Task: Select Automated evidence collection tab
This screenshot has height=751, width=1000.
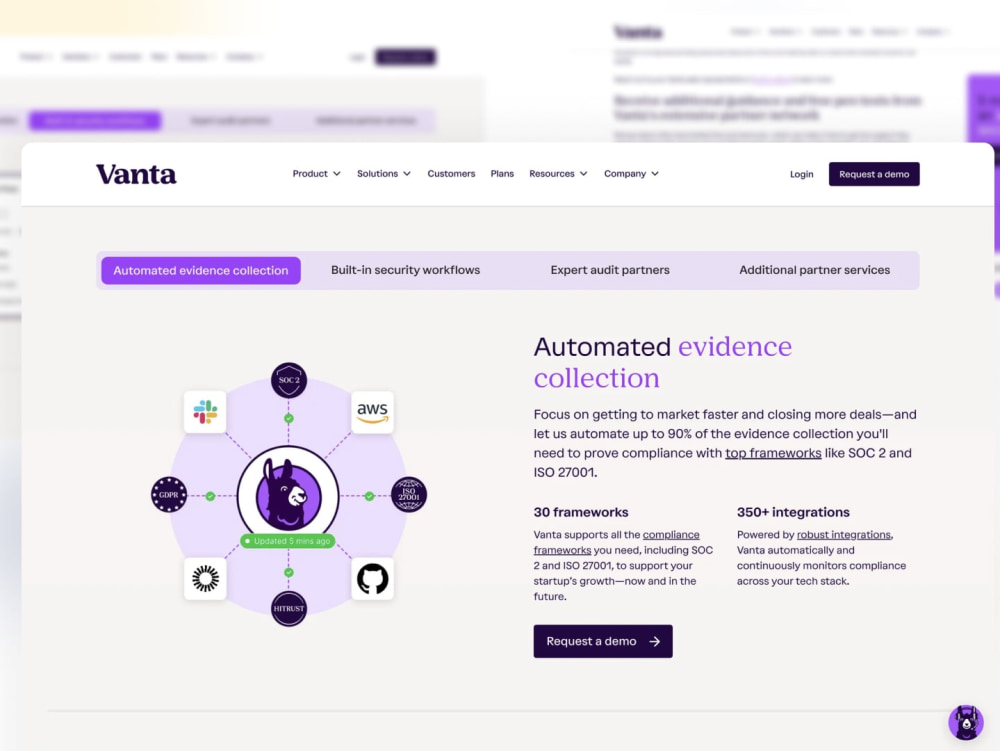Action: pos(201,270)
